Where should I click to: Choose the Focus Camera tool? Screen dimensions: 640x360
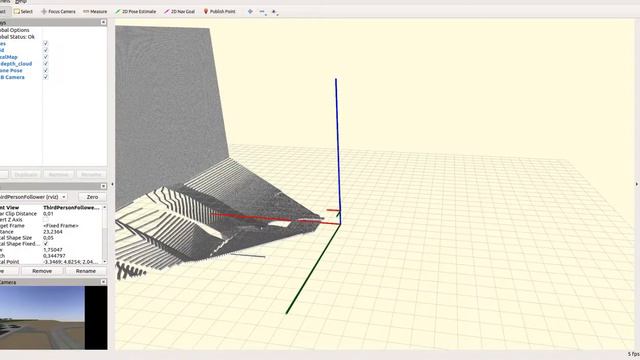point(58,11)
